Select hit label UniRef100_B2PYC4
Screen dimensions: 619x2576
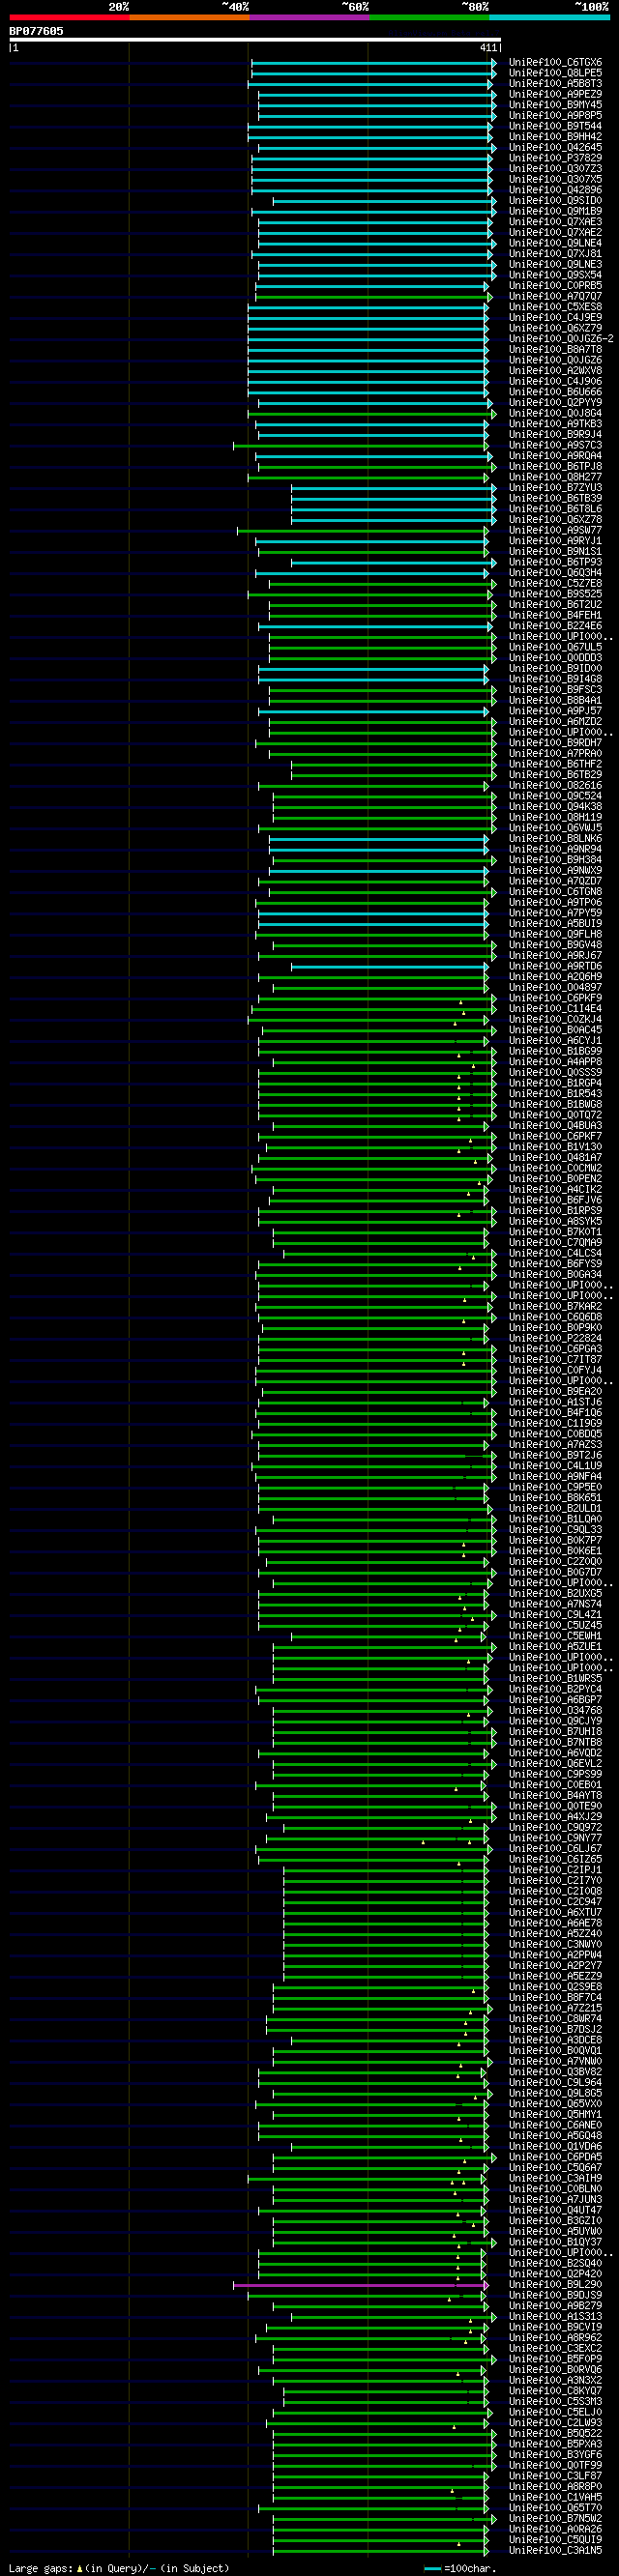[x=555, y=1689]
